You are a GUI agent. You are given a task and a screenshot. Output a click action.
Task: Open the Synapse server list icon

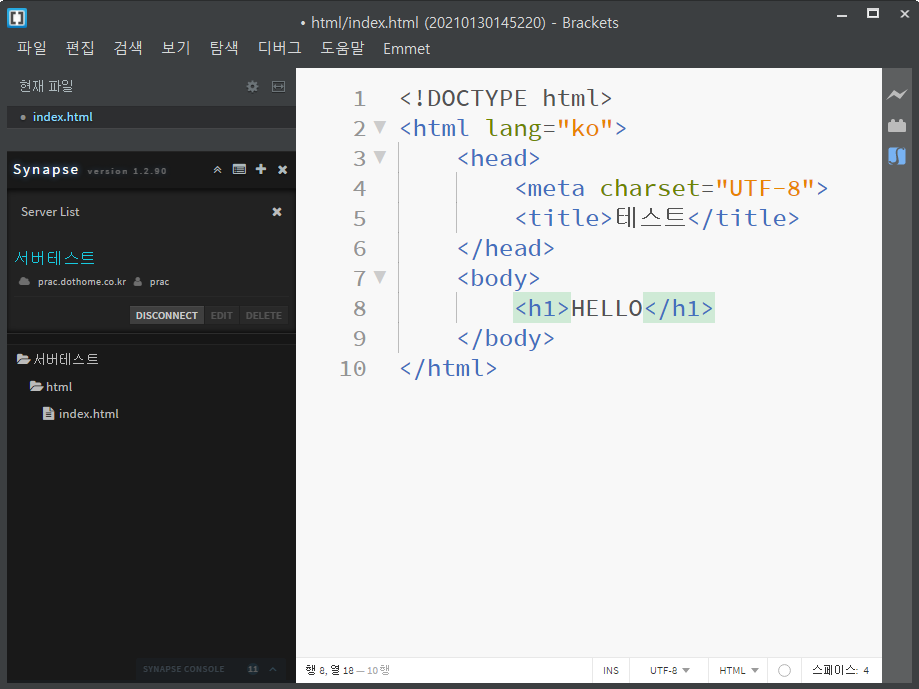(x=239, y=169)
